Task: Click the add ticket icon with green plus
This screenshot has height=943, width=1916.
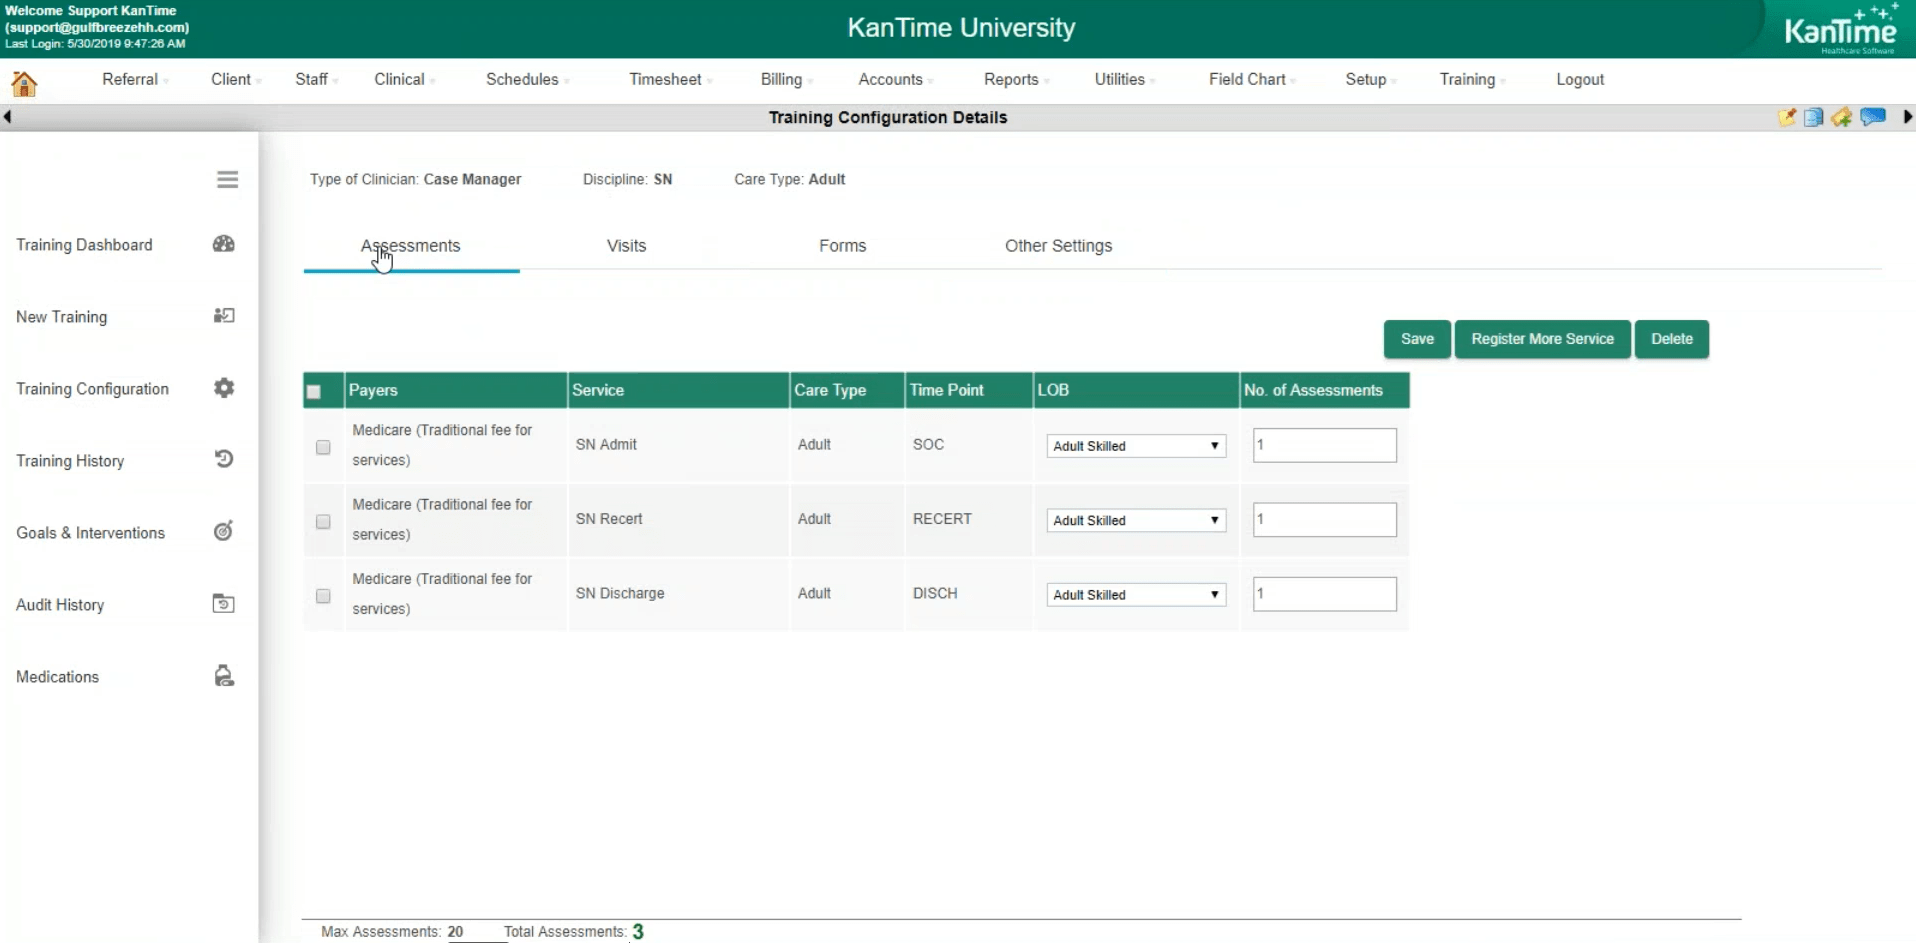Action: [x=1841, y=117]
